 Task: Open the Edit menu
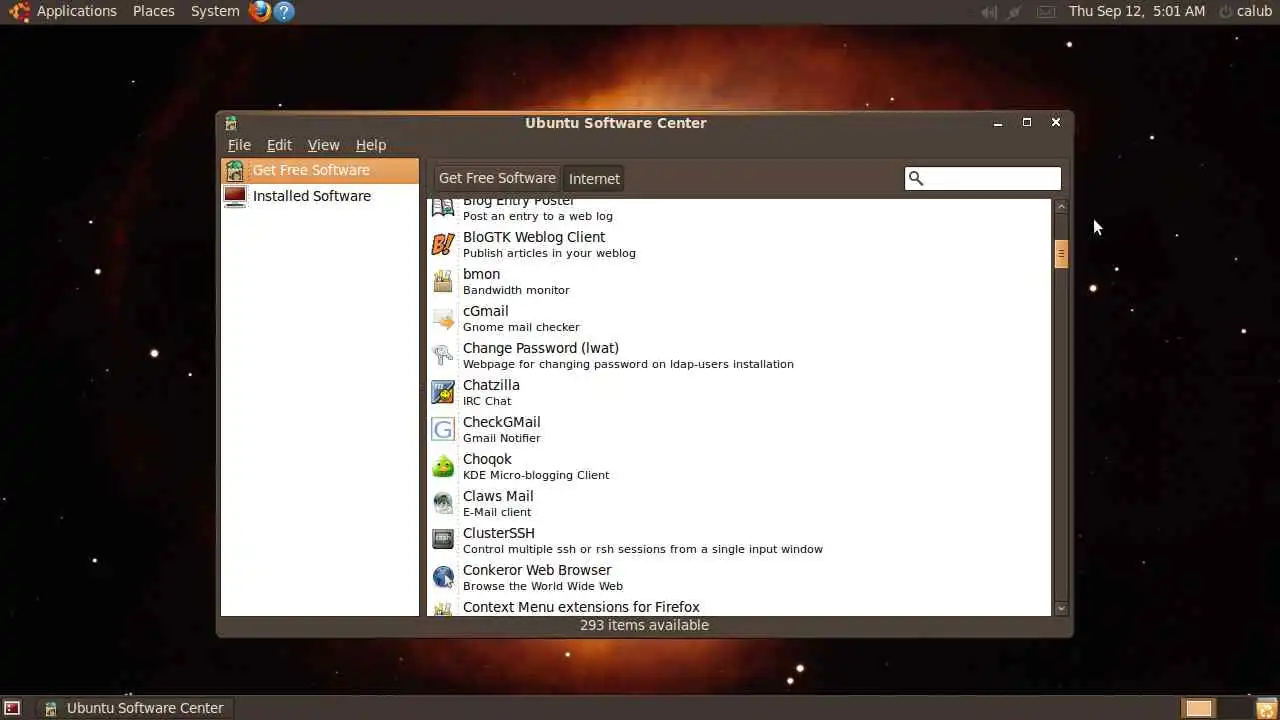coord(279,145)
